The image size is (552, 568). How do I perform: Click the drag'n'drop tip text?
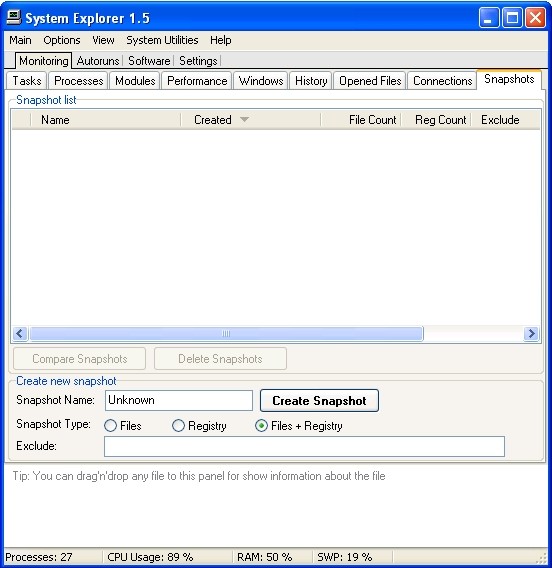199,476
